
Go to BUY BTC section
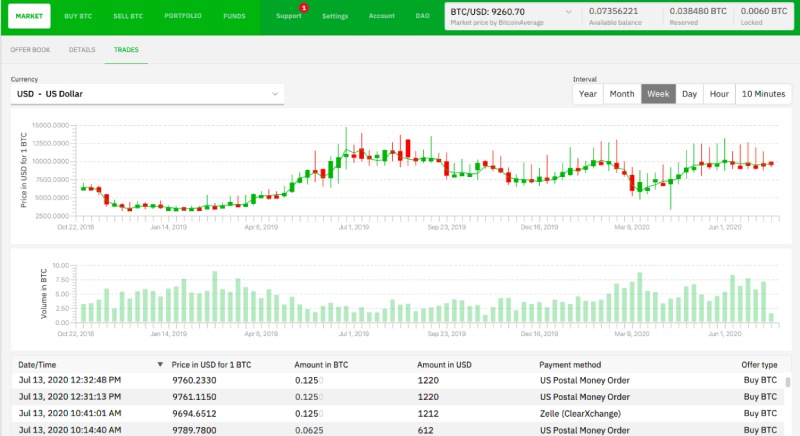pyautogui.click(x=78, y=16)
